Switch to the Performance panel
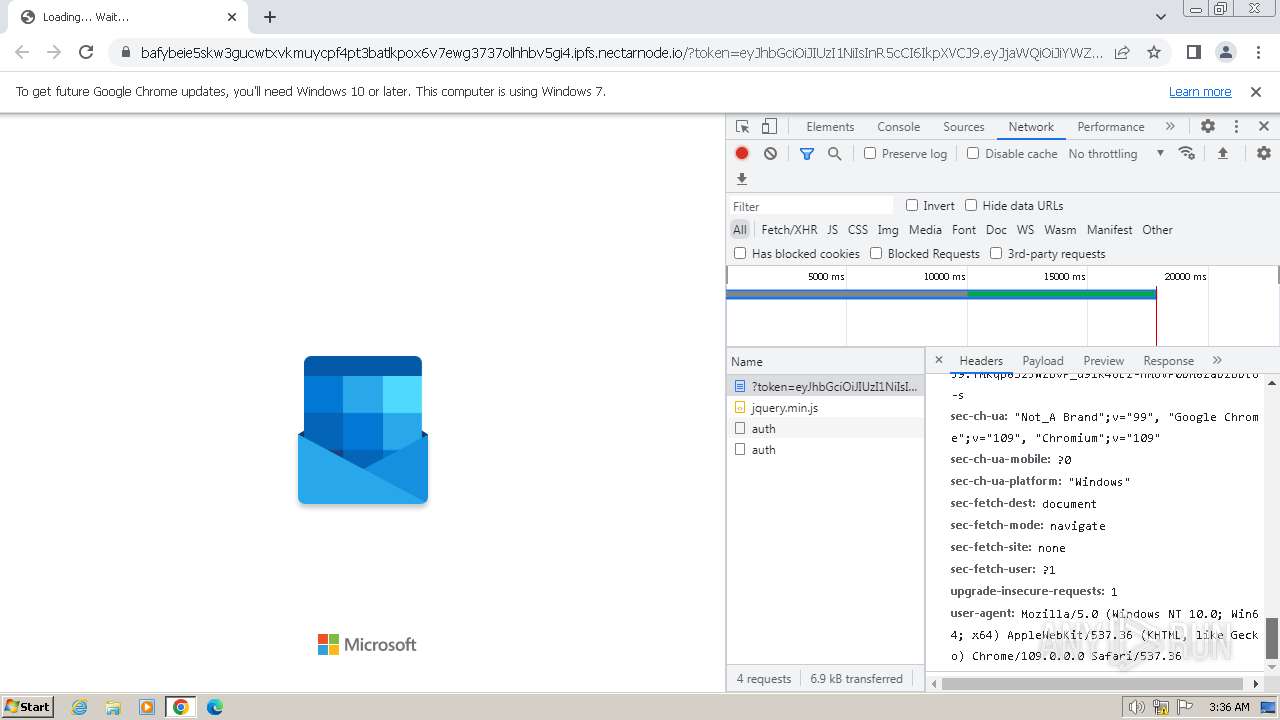 pos(1111,127)
